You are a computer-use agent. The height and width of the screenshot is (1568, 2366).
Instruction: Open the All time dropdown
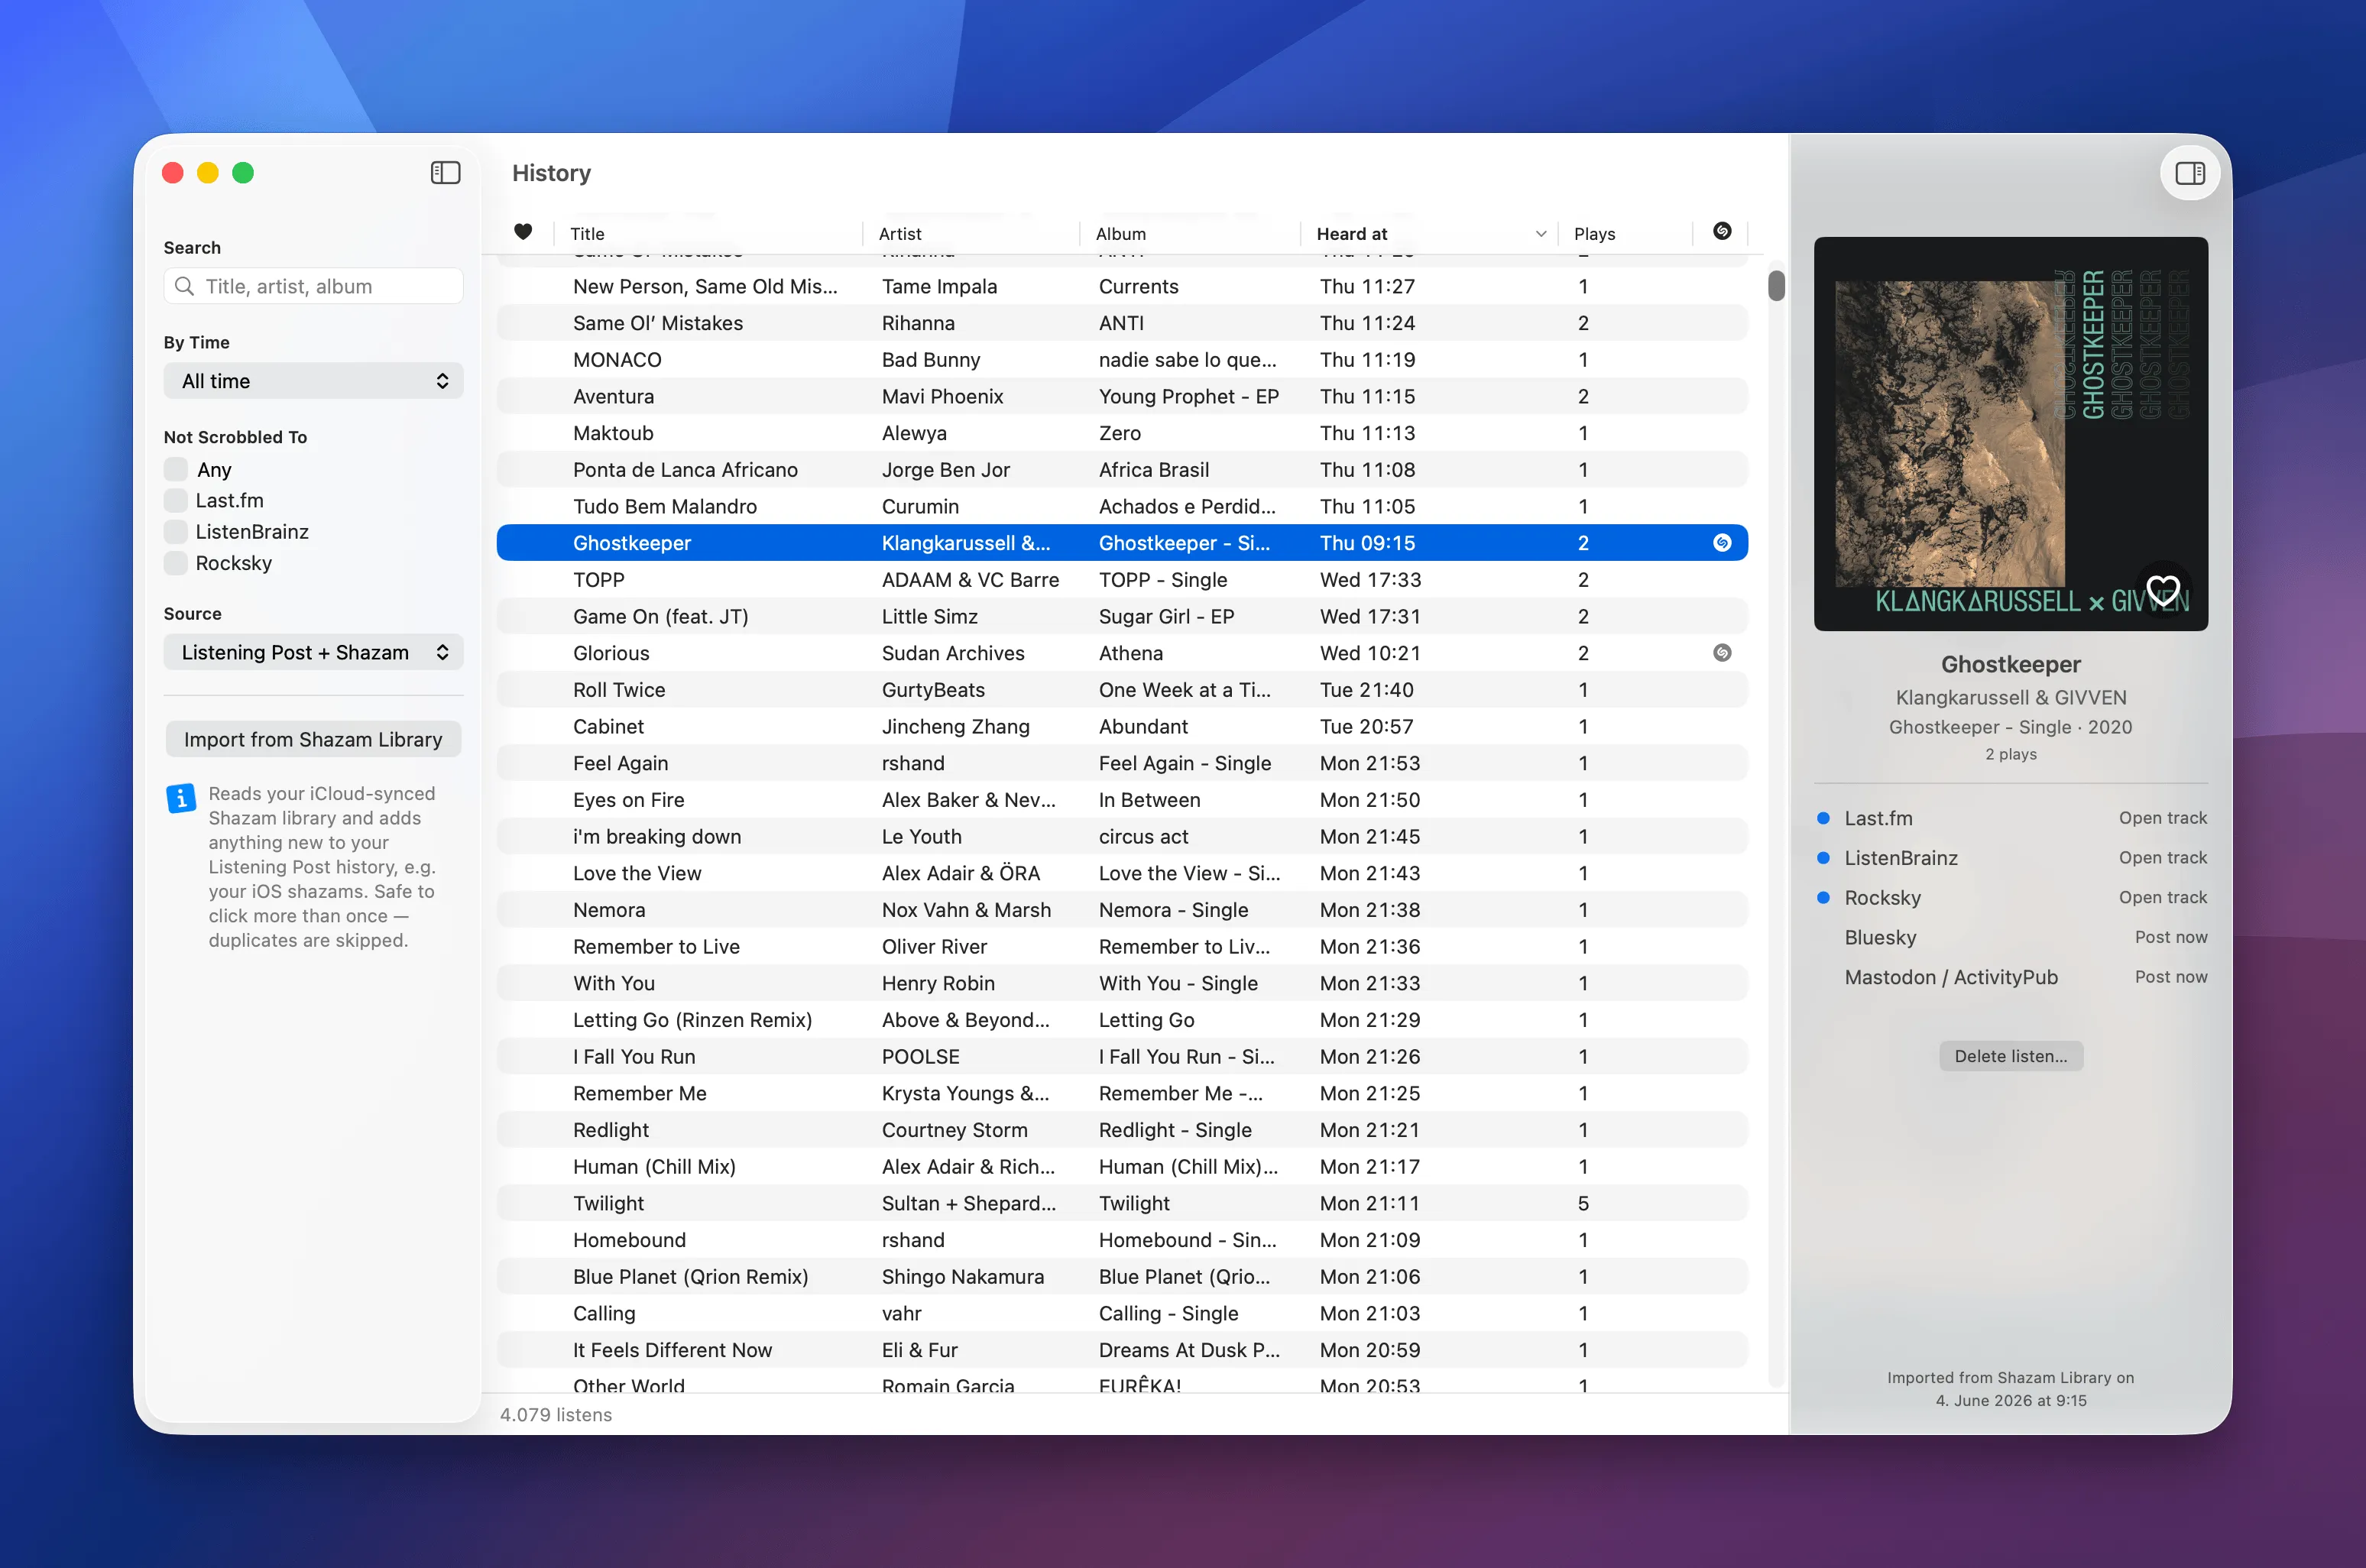pyautogui.click(x=313, y=381)
